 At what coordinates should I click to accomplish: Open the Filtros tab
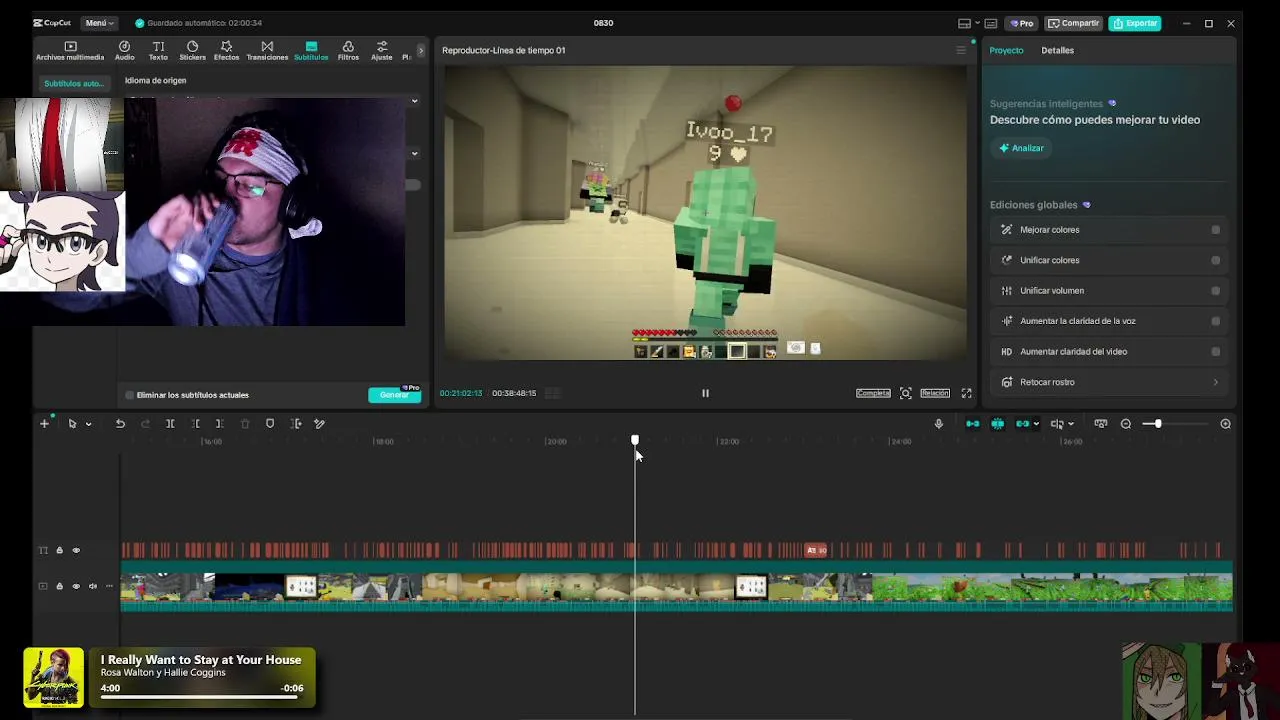[x=348, y=51]
